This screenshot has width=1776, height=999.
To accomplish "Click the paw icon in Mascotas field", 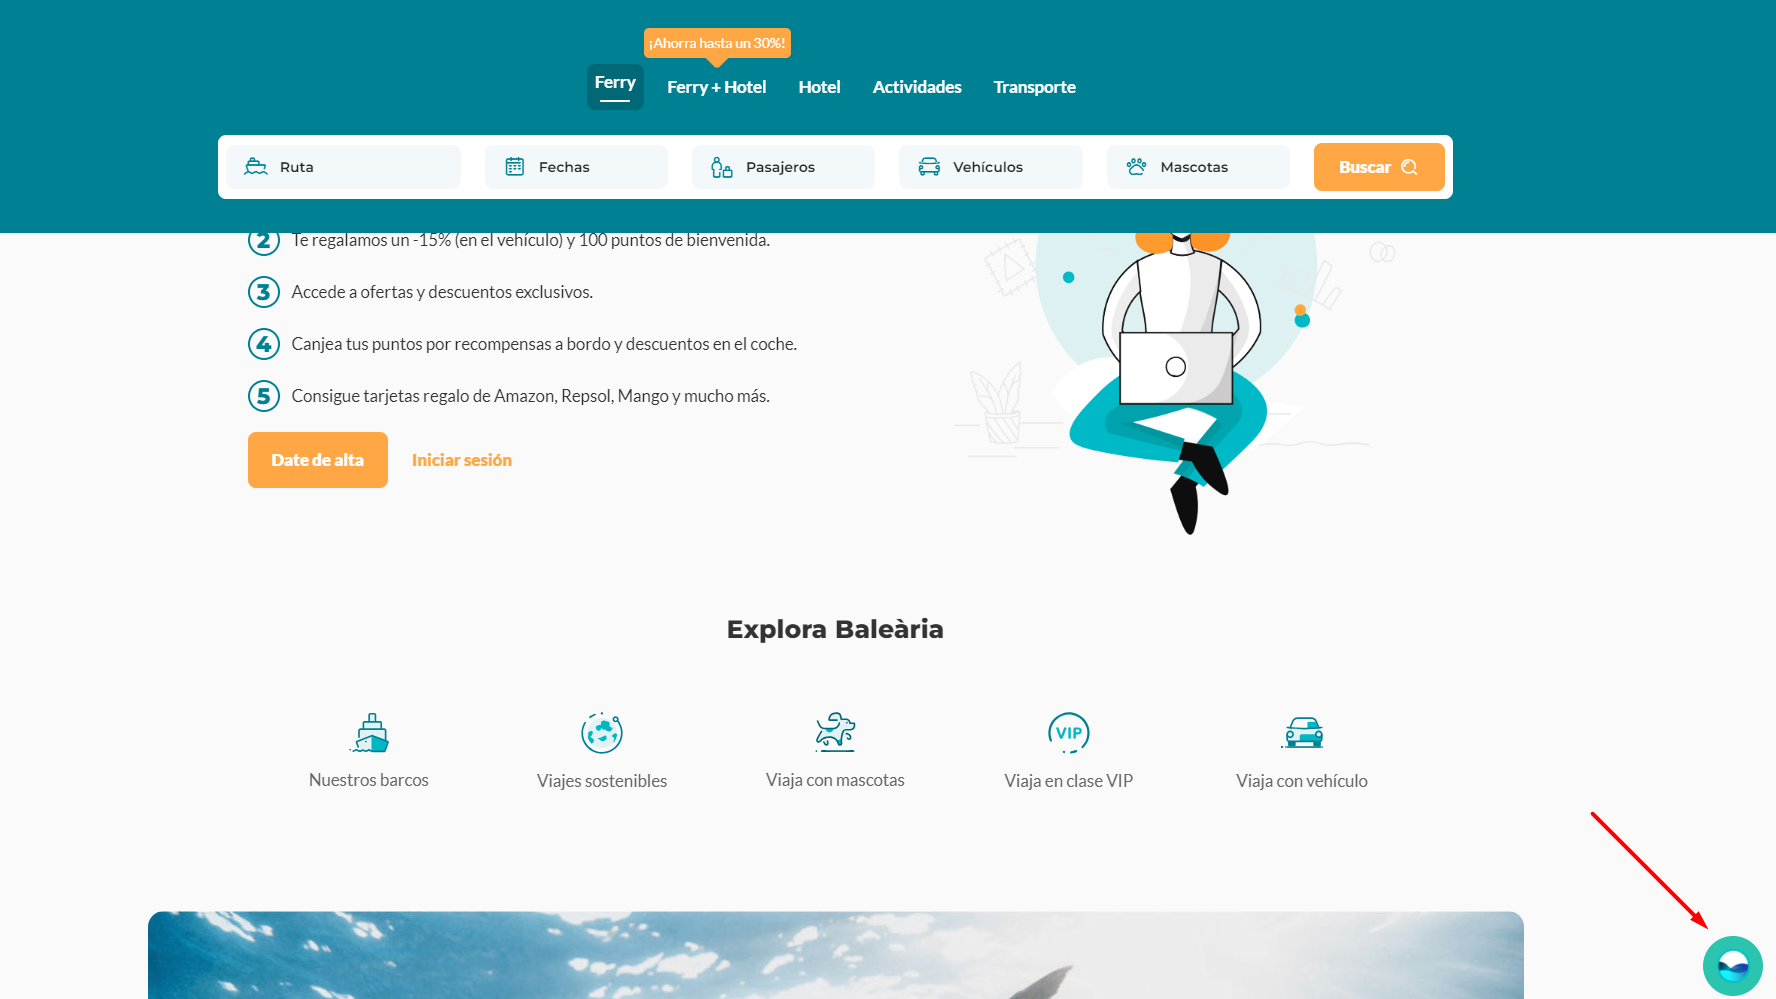I will (1136, 167).
